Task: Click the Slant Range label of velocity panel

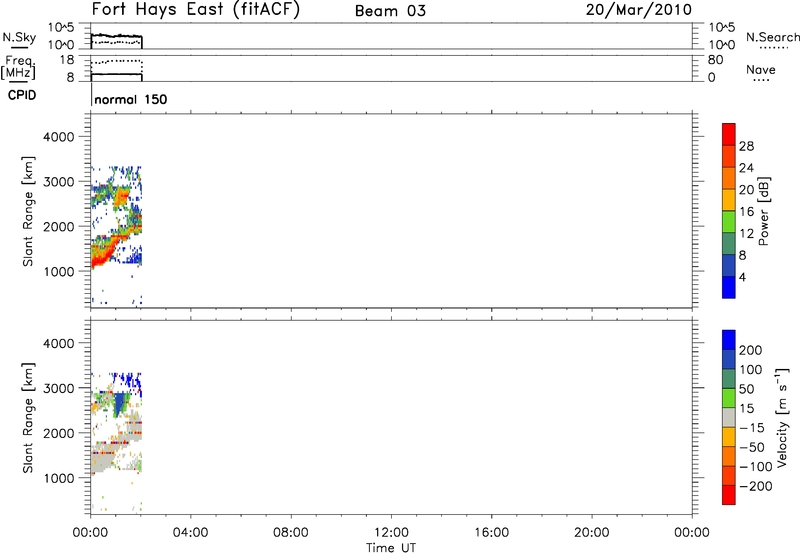Action: pyautogui.click(x=28, y=418)
